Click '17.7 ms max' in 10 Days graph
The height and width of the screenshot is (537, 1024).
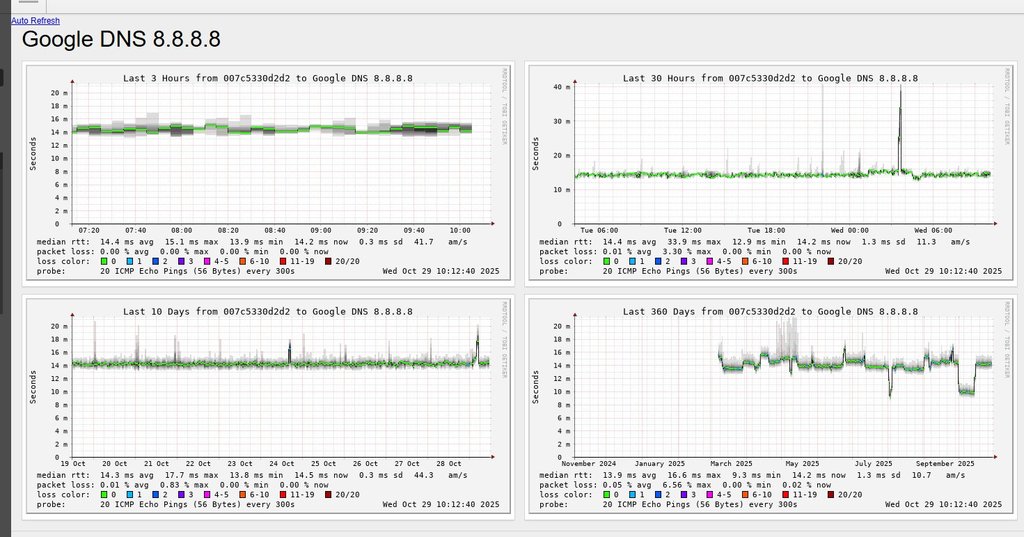191,475
